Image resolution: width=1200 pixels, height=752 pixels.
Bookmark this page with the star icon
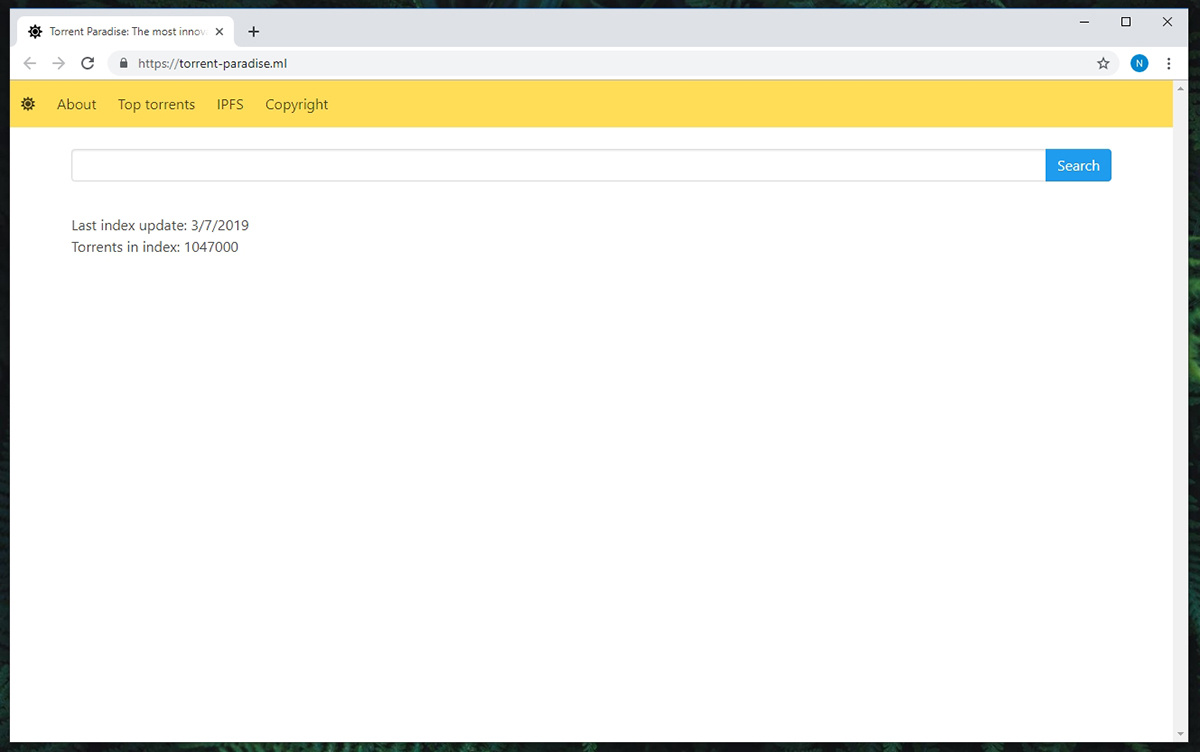point(1103,63)
